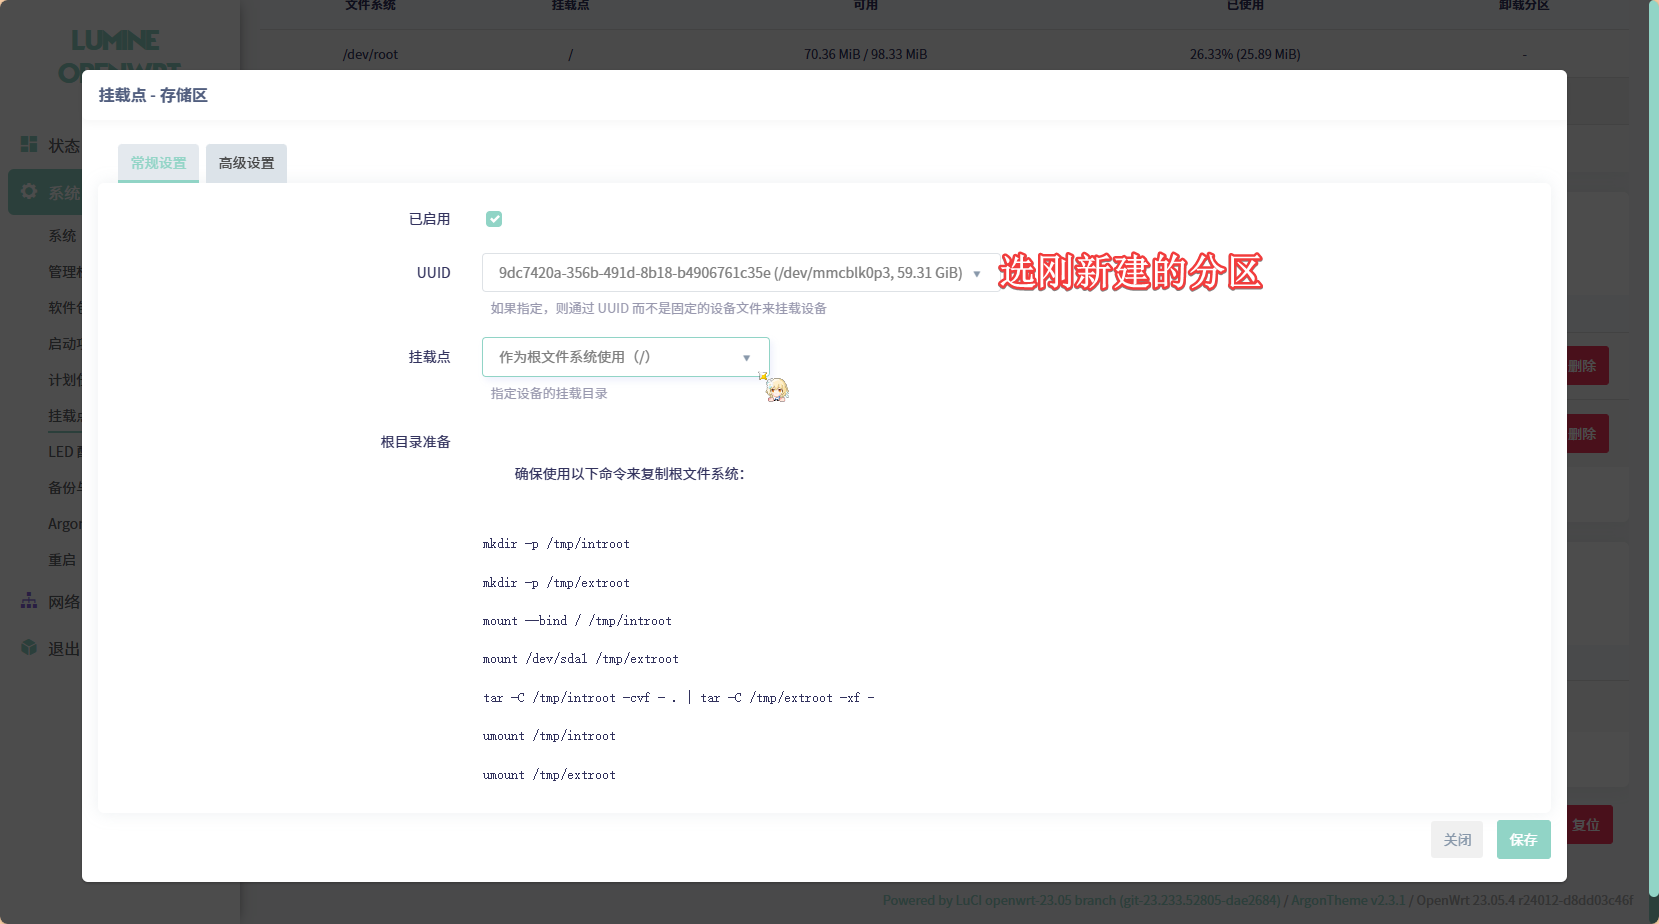Click the 网络 network icon in sidebar
The image size is (1659, 924).
click(x=29, y=601)
